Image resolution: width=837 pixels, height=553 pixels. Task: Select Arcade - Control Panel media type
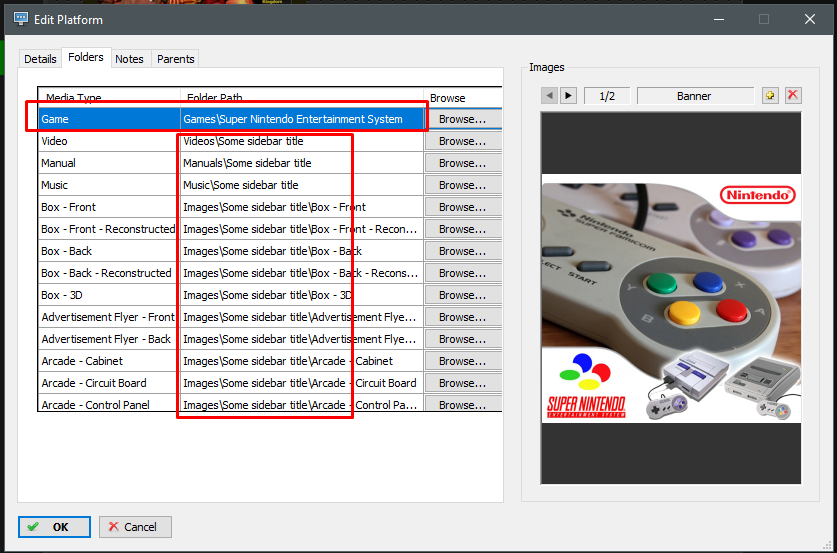109,404
